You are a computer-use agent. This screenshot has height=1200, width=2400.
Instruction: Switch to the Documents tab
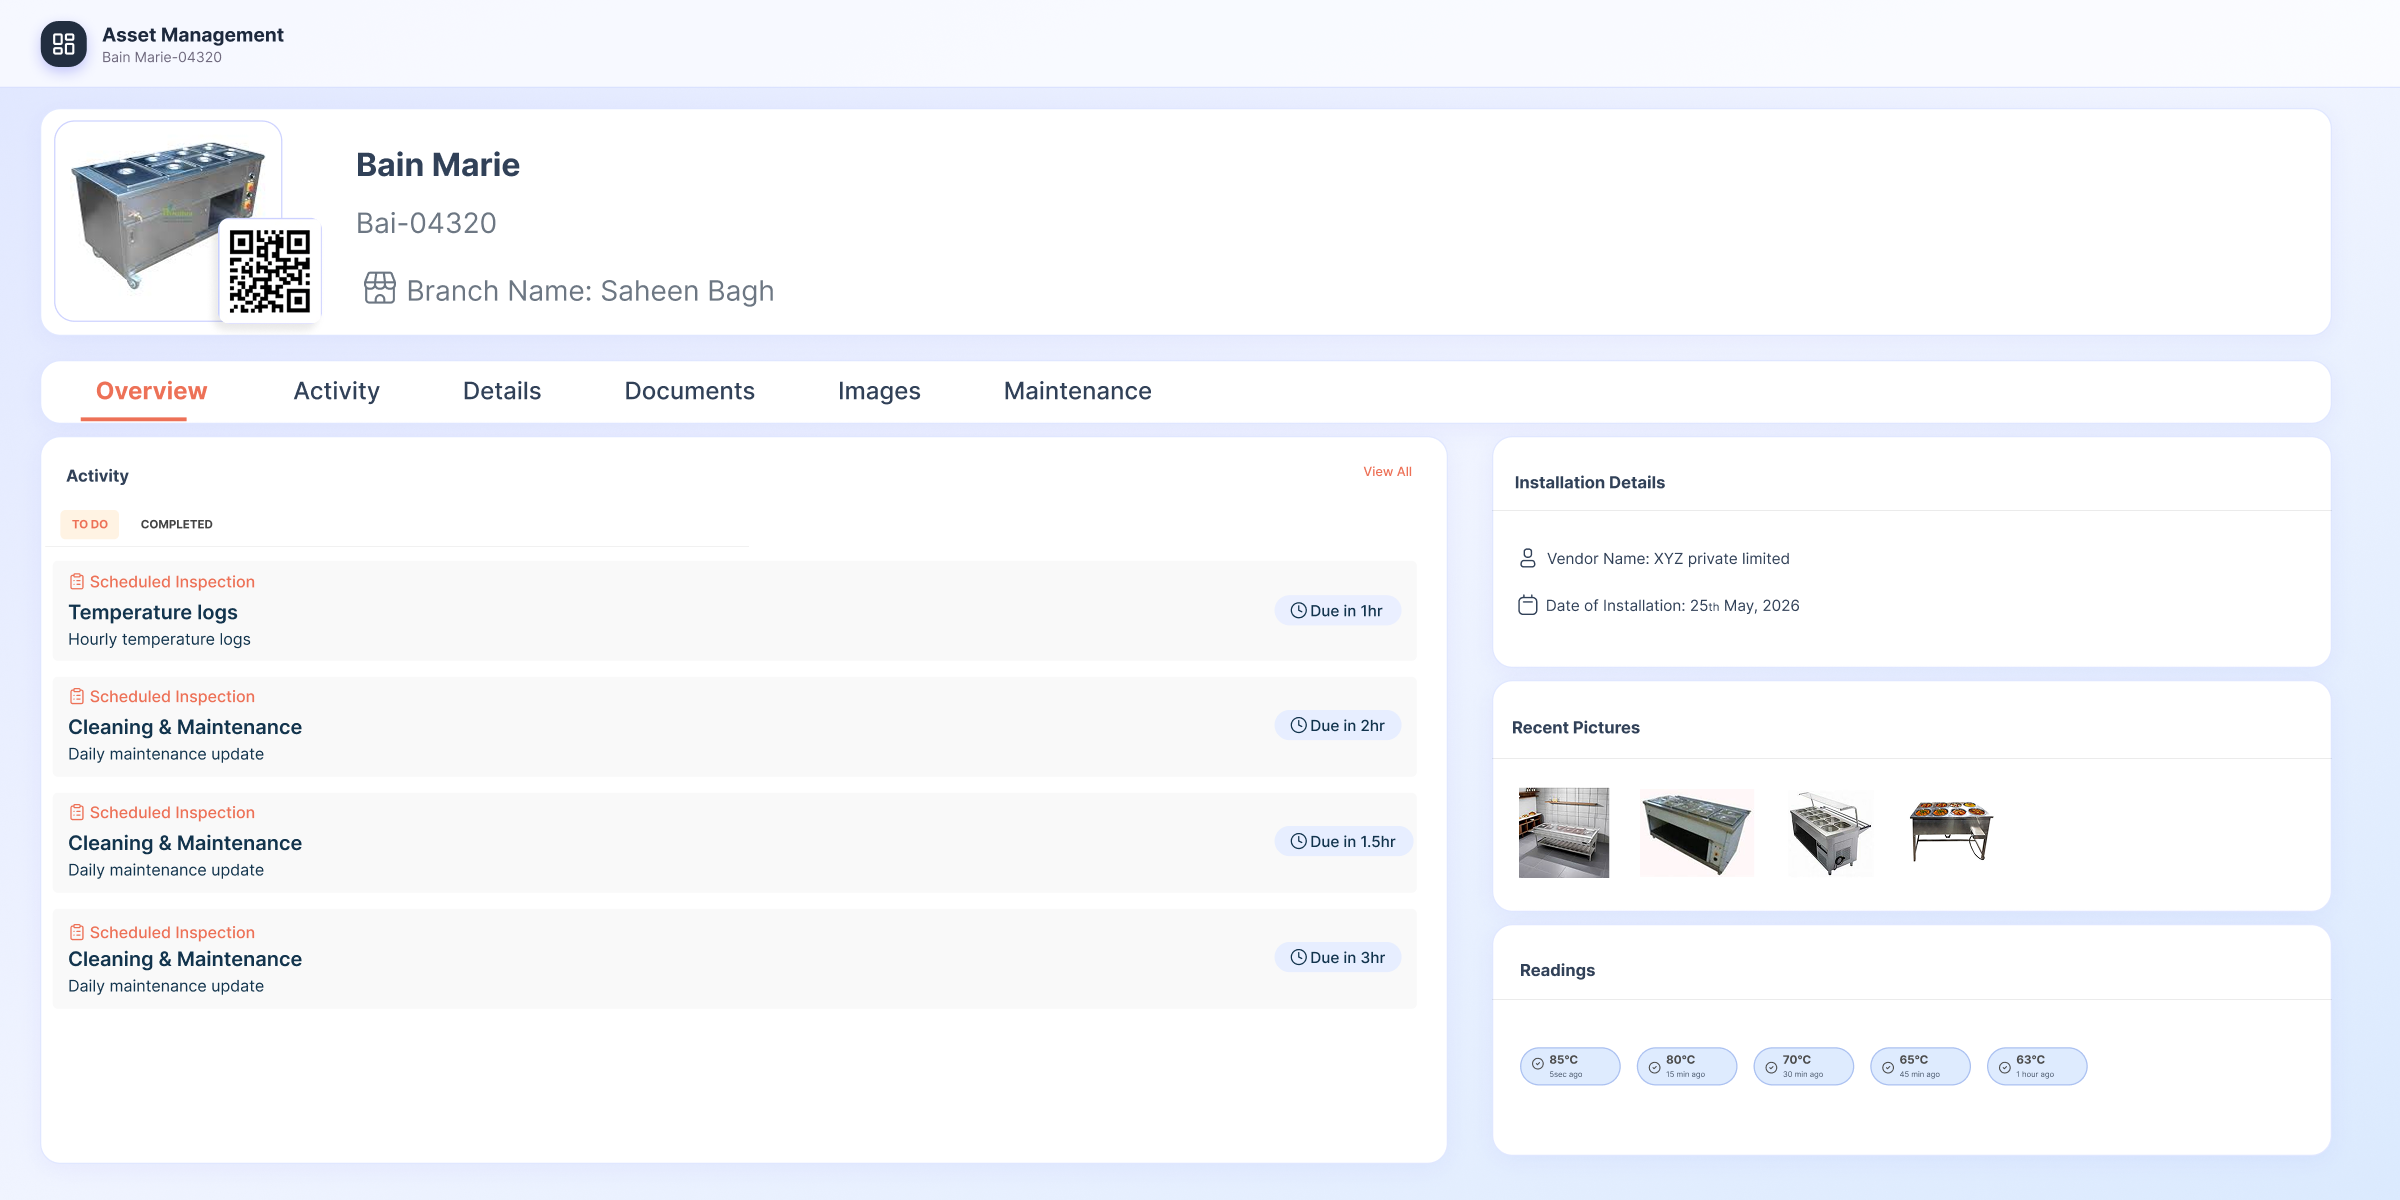pos(690,391)
